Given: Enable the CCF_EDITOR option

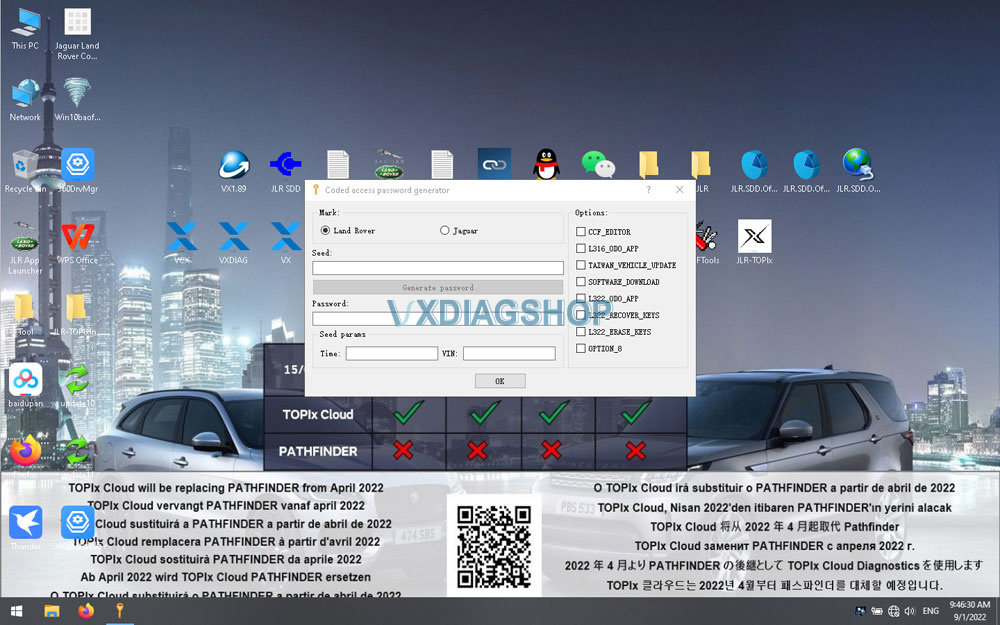Looking at the screenshot, I should coord(580,232).
